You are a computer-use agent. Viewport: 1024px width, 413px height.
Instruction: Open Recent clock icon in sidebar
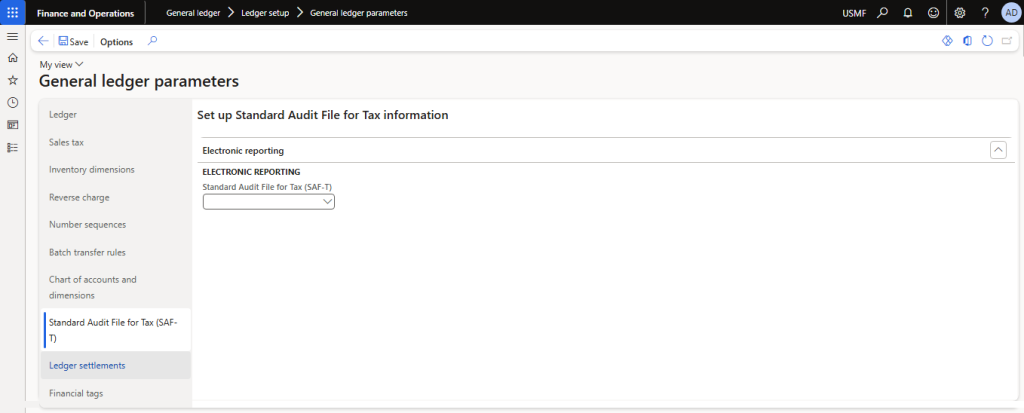13,102
